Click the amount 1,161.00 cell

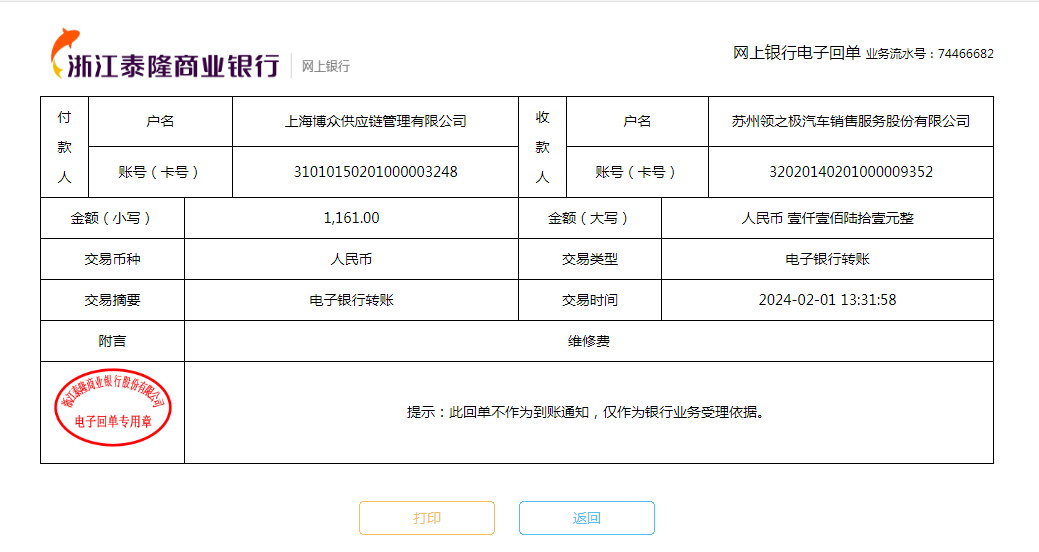[351, 218]
